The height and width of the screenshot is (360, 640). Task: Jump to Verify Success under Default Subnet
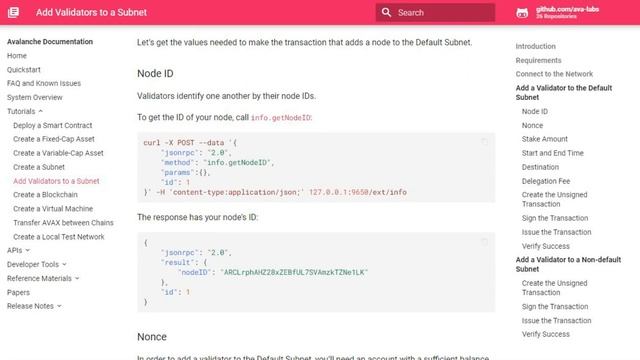click(x=546, y=246)
